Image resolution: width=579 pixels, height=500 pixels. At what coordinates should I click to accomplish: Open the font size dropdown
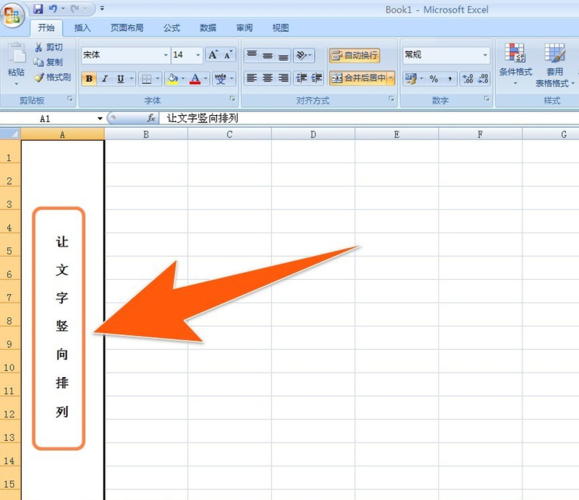click(x=198, y=55)
